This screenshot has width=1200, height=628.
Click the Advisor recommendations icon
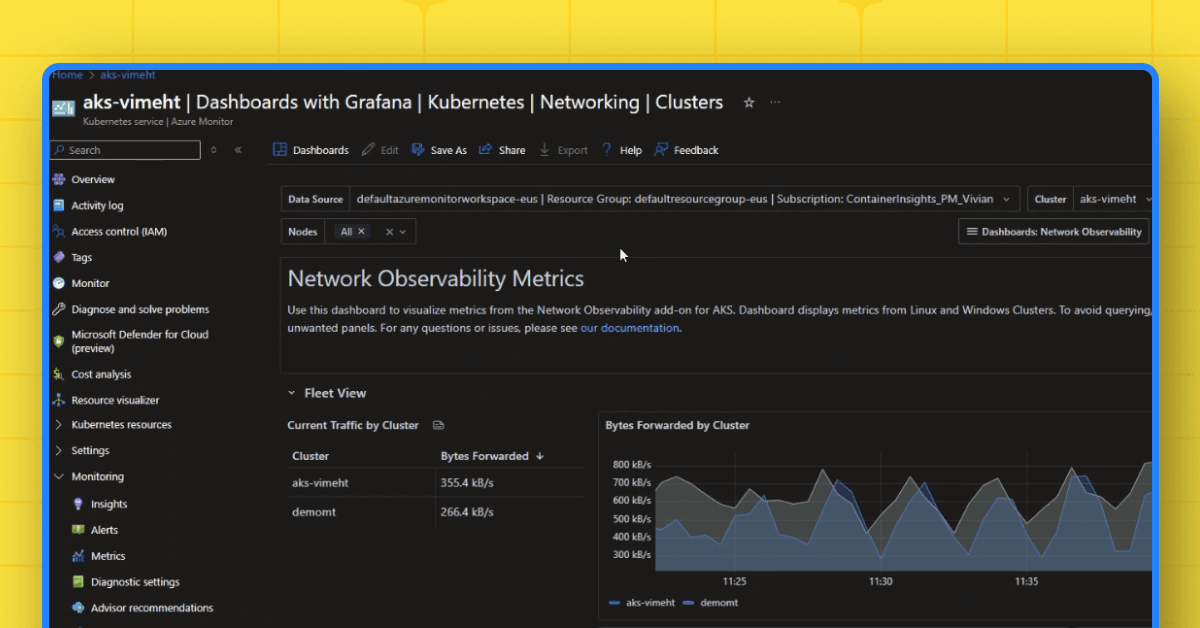tap(79, 608)
